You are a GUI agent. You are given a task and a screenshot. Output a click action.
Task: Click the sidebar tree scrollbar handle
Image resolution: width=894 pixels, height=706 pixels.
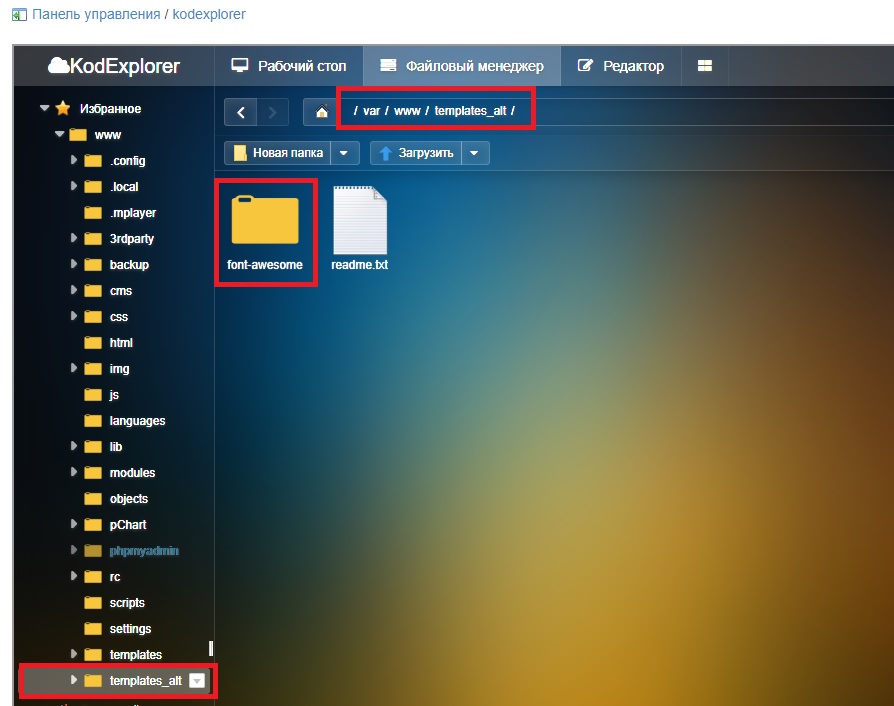(211, 648)
